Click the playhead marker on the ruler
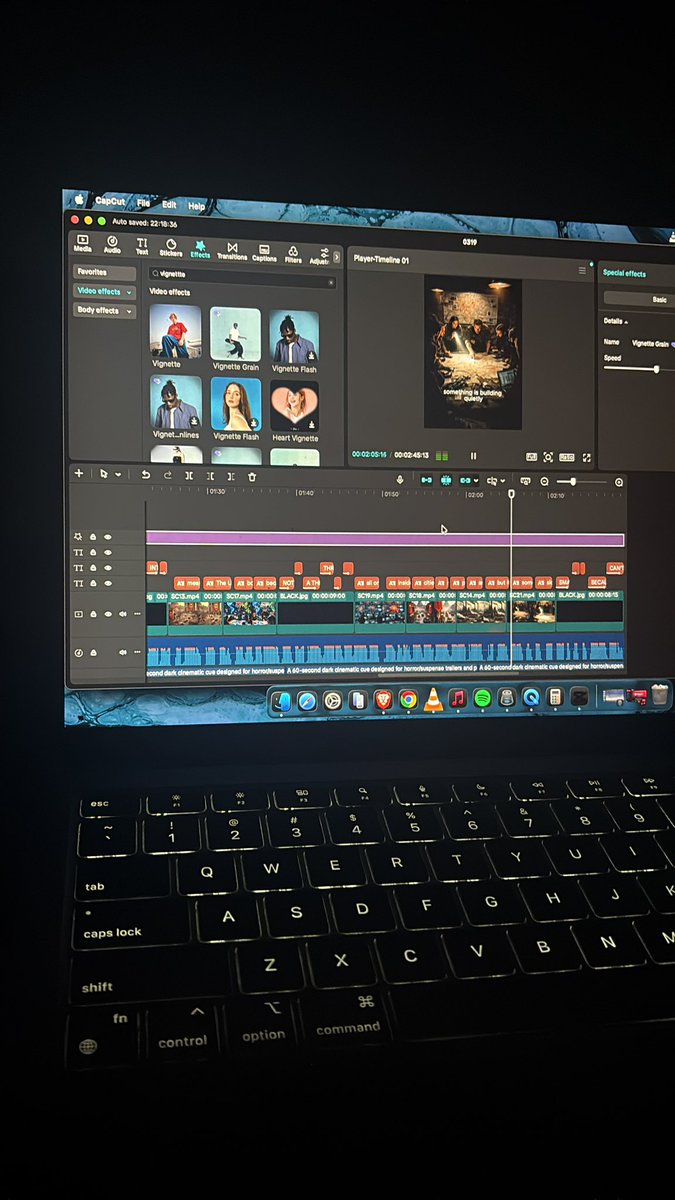The height and width of the screenshot is (1200, 675). [x=512, y=494]
